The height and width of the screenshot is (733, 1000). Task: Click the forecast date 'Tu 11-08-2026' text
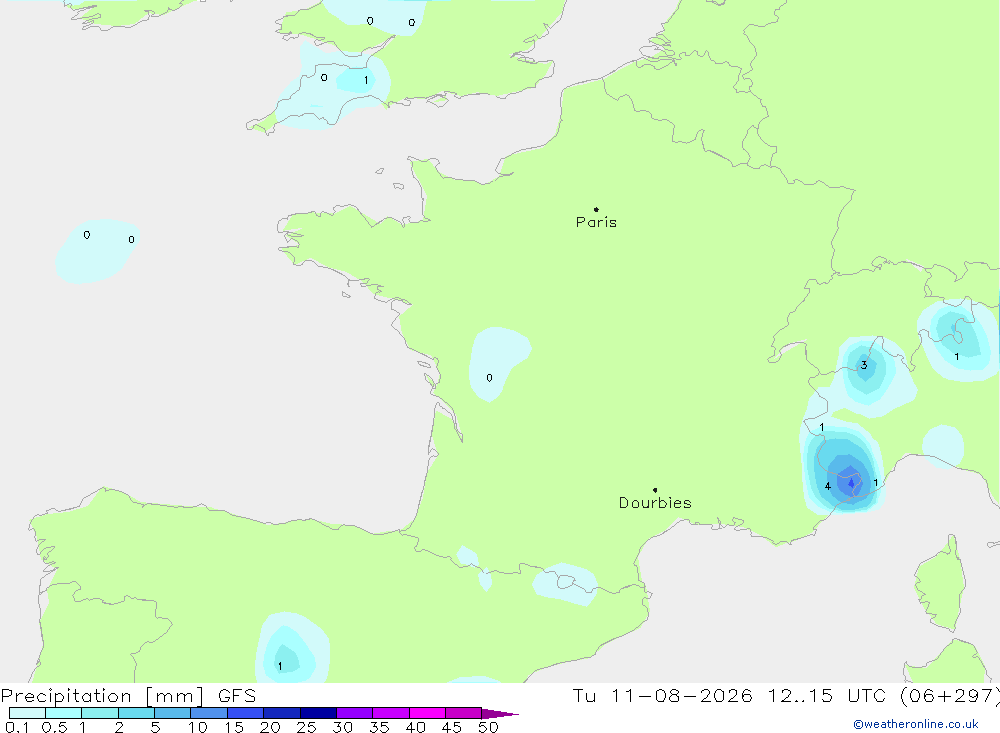(662, 695)
